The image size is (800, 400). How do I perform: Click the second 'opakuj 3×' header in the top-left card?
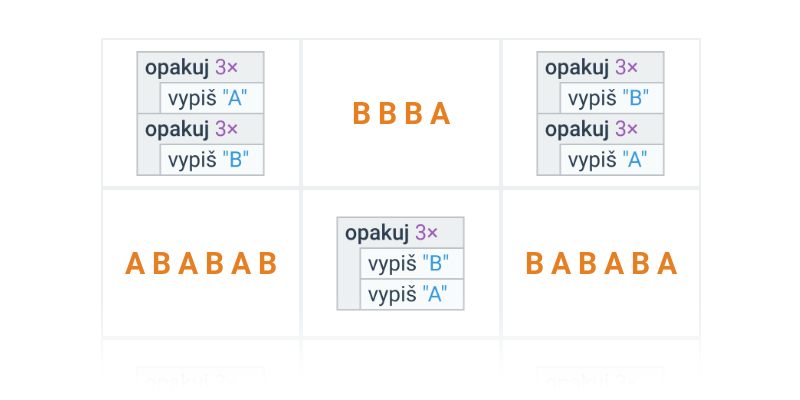(x=201, y=129)
